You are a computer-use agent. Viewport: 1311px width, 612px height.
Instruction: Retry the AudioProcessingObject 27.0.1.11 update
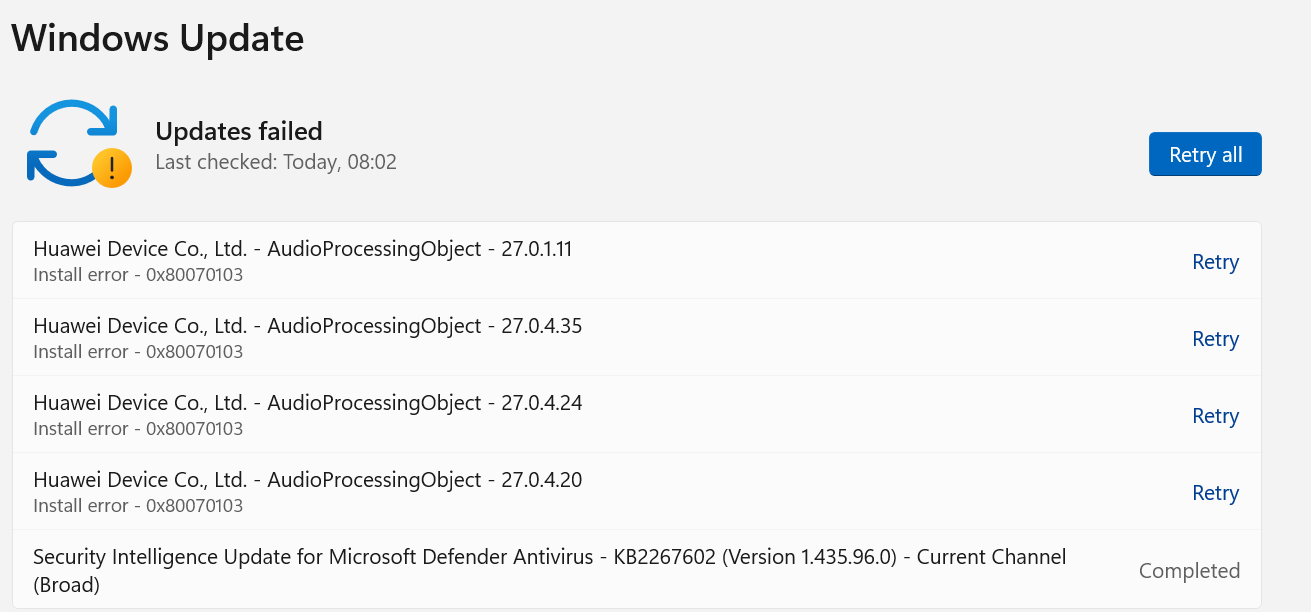pos(1215,261)
